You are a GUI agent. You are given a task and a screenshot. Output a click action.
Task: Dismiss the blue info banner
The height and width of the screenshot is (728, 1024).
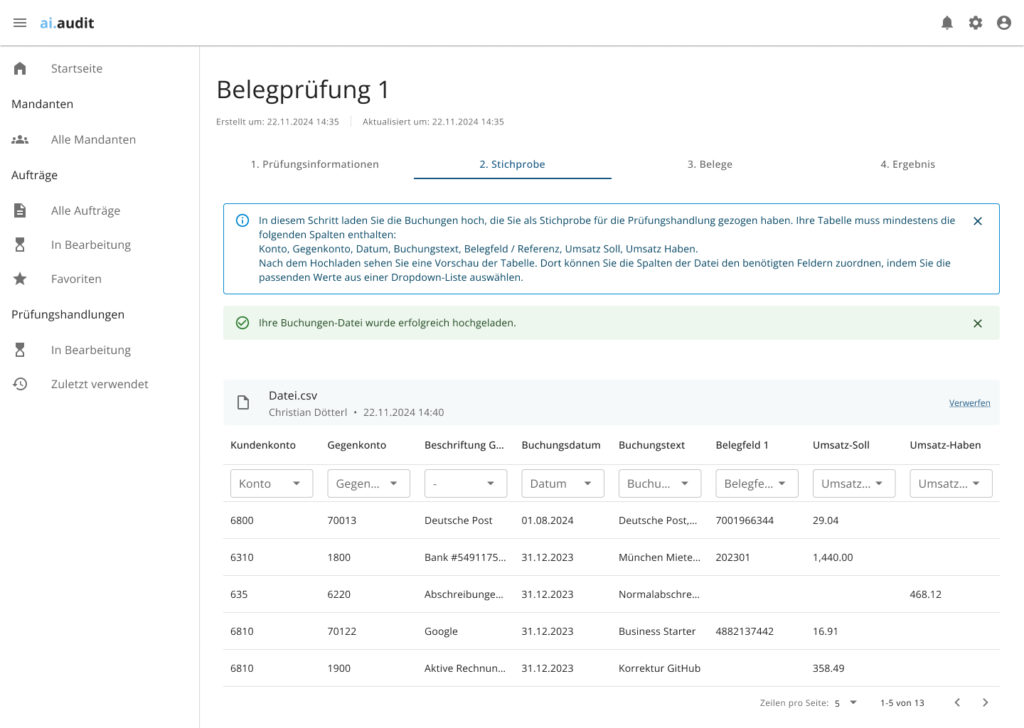(x=977, y=221)
